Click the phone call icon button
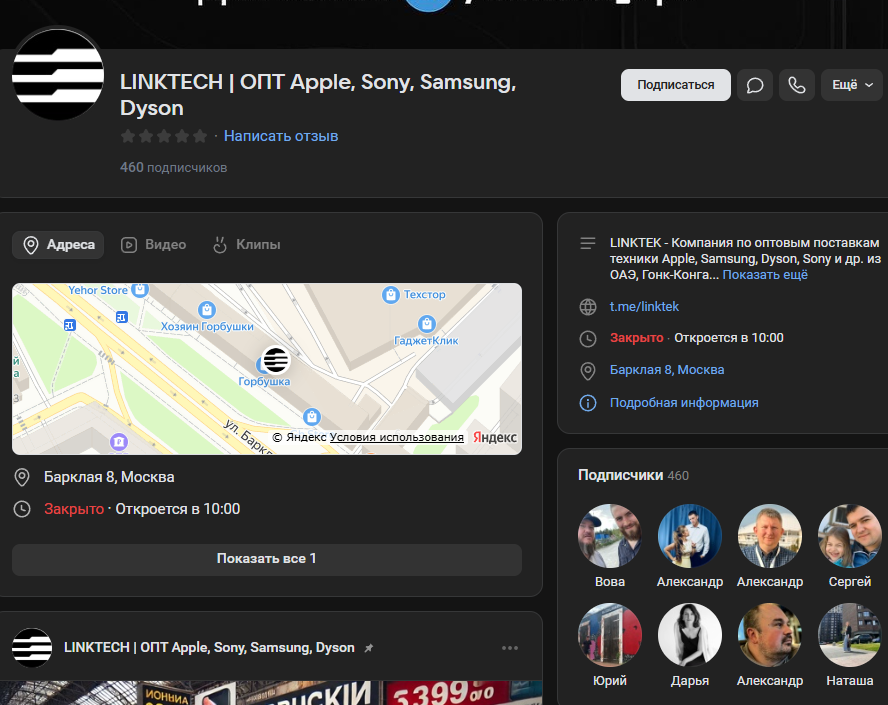This screenshot has height=705, width=888. [x=797, y=85]
